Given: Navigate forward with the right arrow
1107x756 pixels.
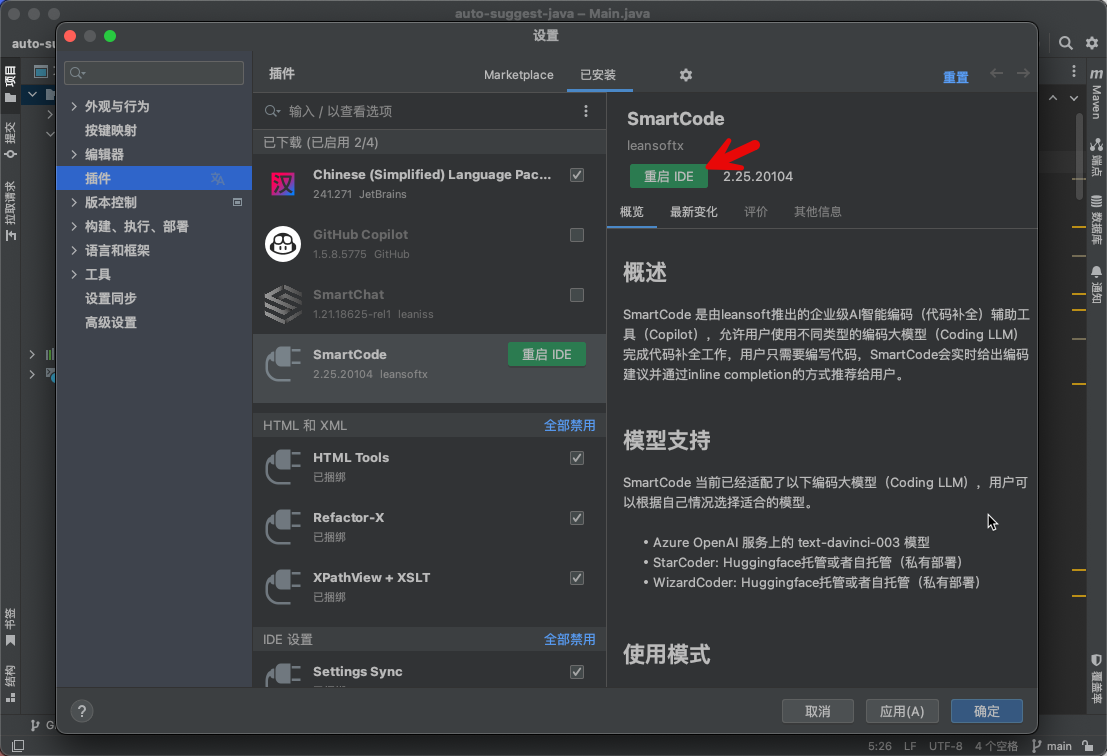Looking at the screenshot, I should [1022, 73].
